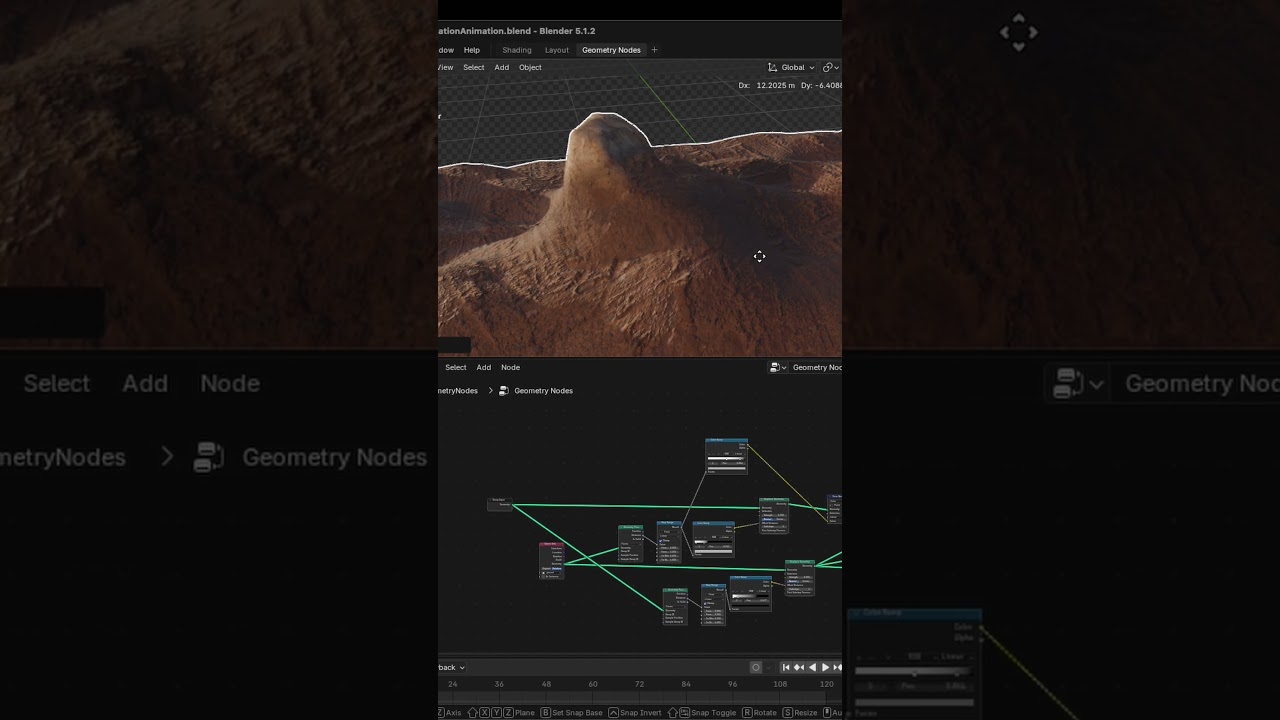Select the red Object Info node
The width and height of the screenshot is (1280, 720).
551,561
